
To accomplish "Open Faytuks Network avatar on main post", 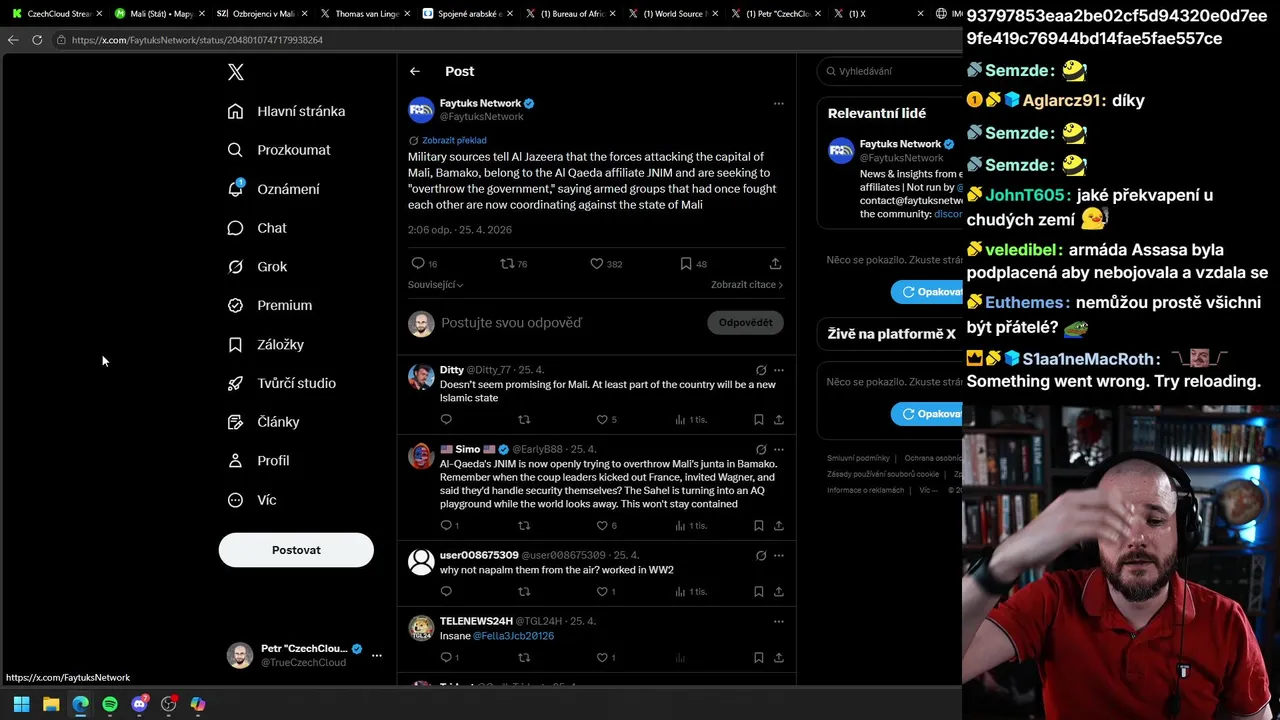I will [421, 109].
